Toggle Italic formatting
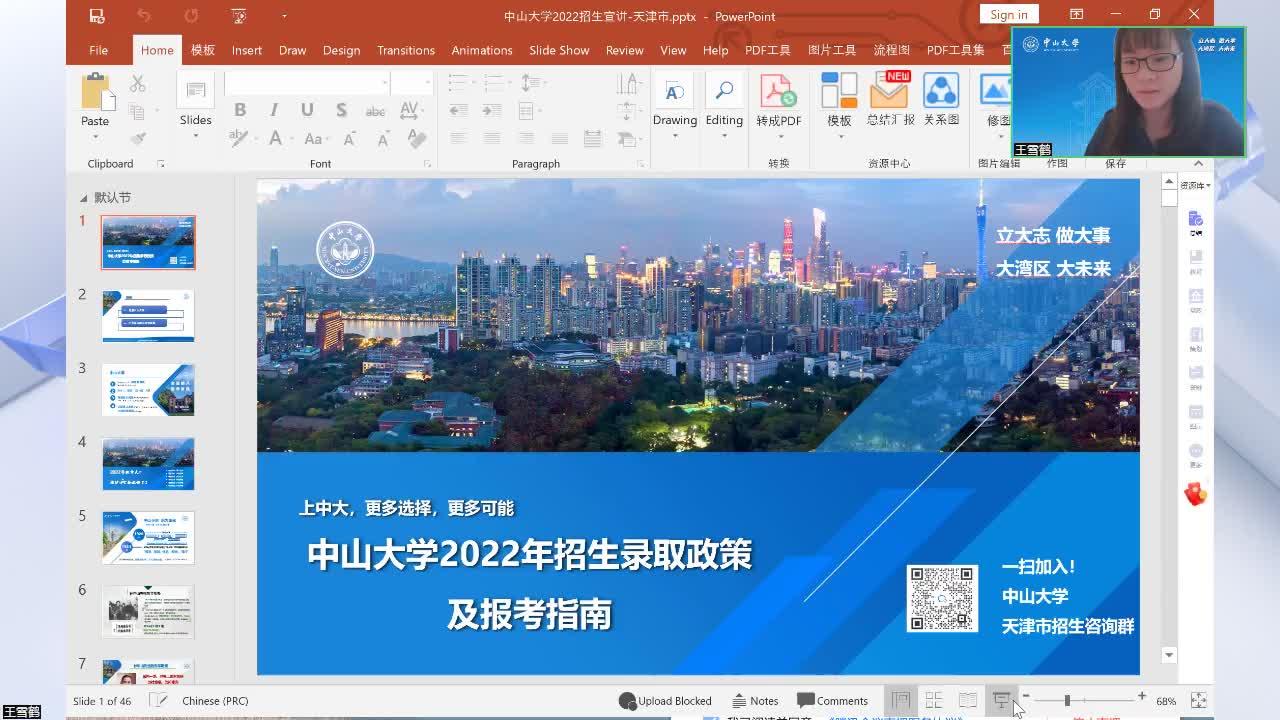The height and width of the screenshot is (720, 1280). tap(273, 110)
